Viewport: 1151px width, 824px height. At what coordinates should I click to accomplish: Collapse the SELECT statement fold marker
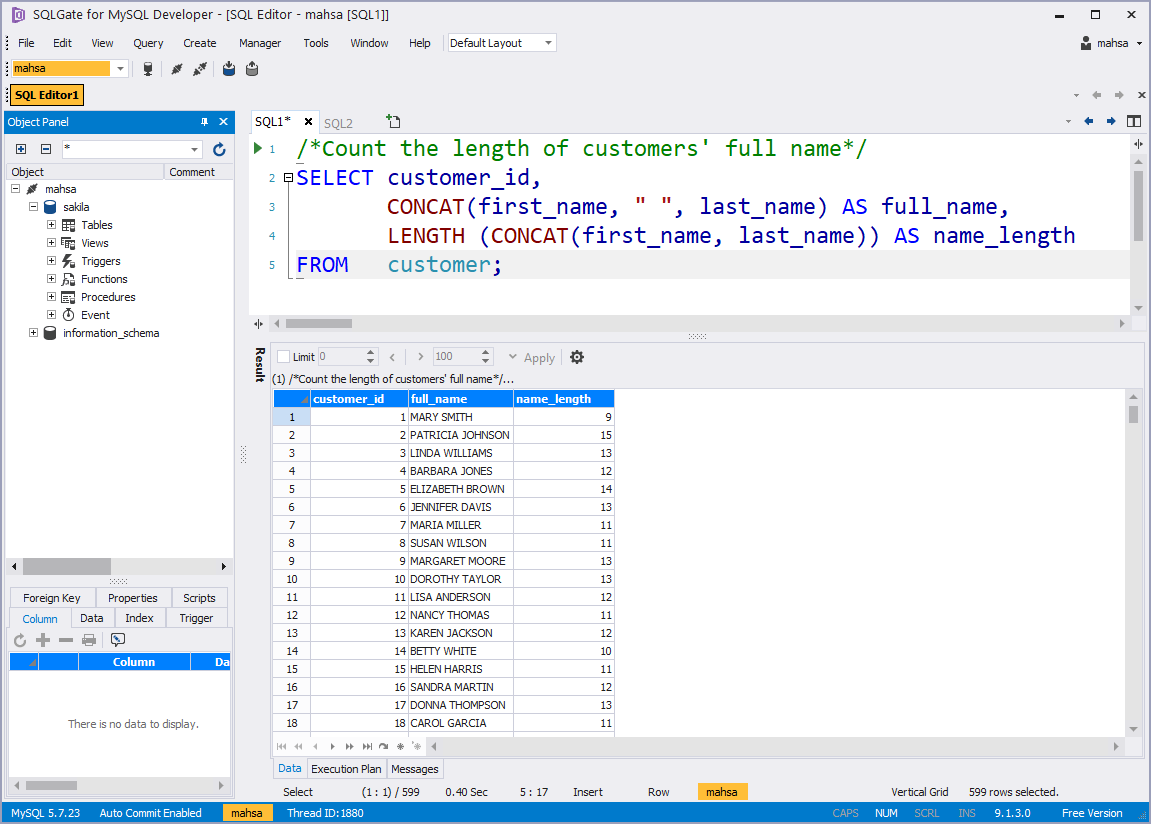[288, 178]
